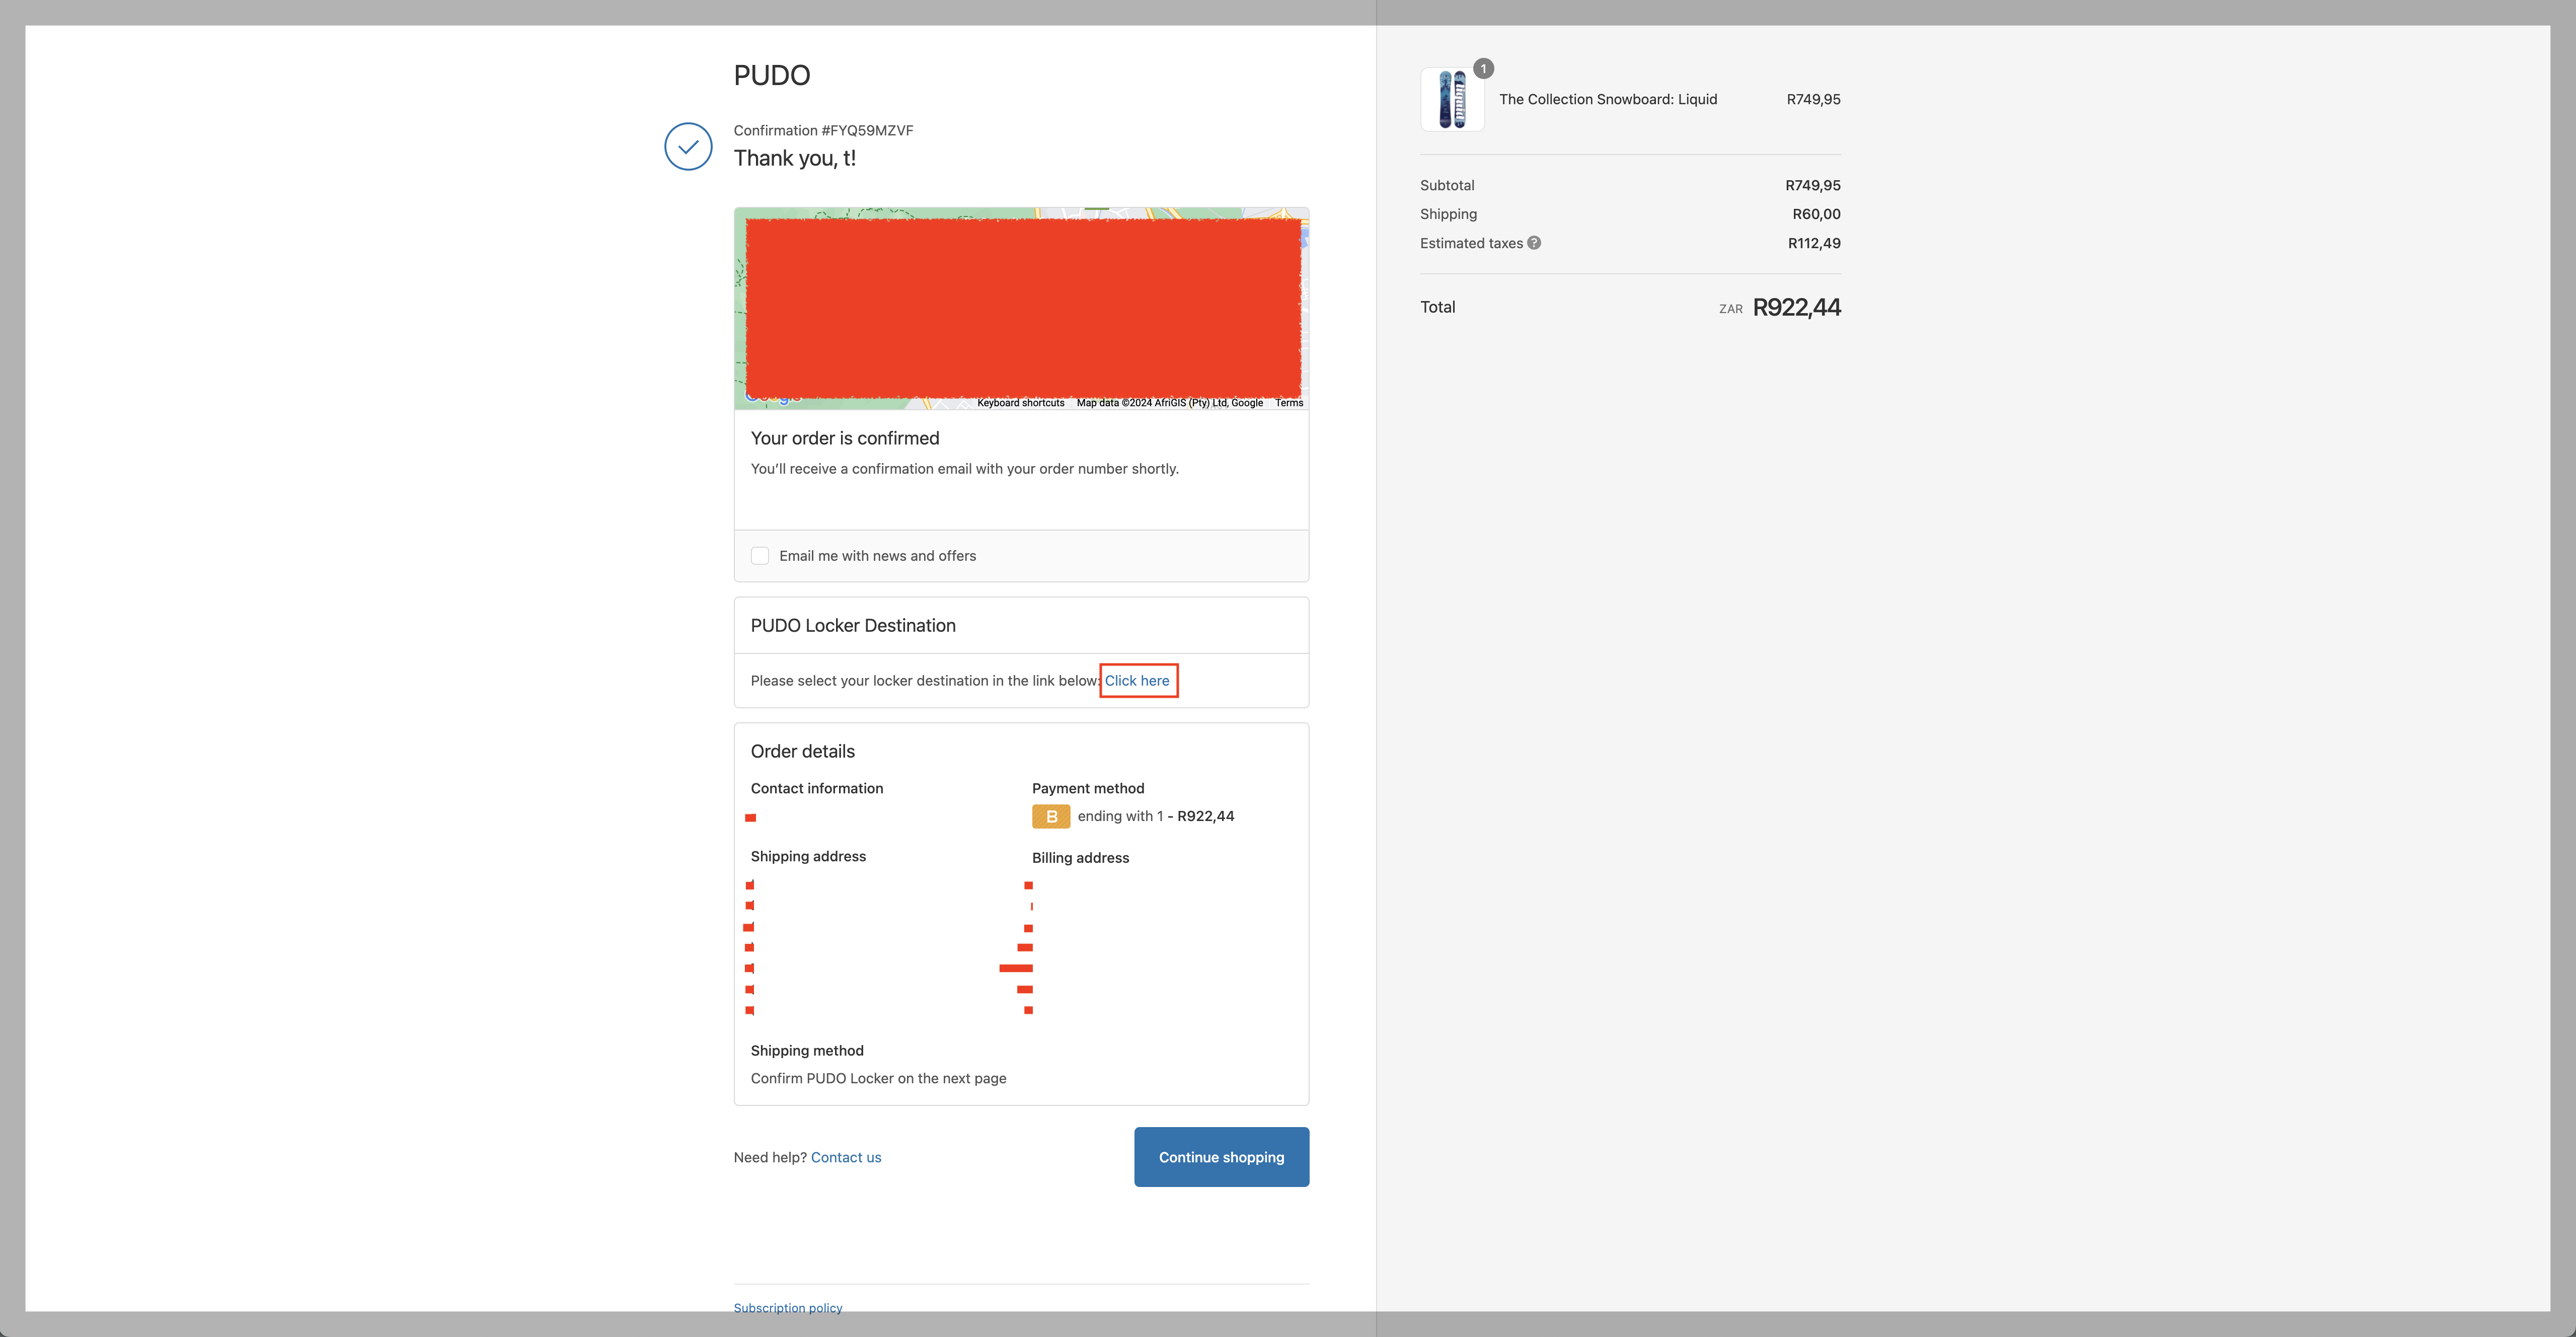Open the Contact us link
2576x1337 pixels.
pyautogui.click(x=846, y=1157)
